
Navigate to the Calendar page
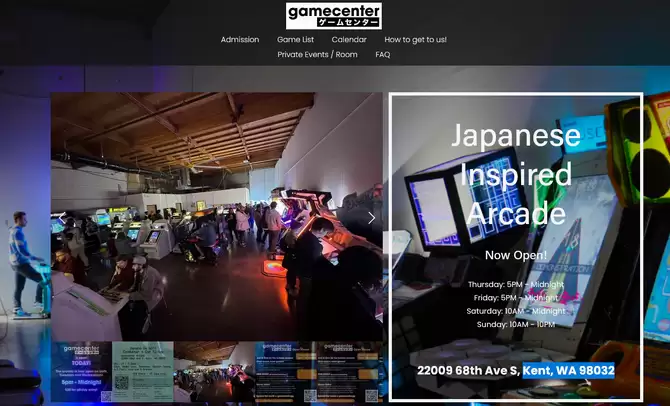click(x=349, y=40)
